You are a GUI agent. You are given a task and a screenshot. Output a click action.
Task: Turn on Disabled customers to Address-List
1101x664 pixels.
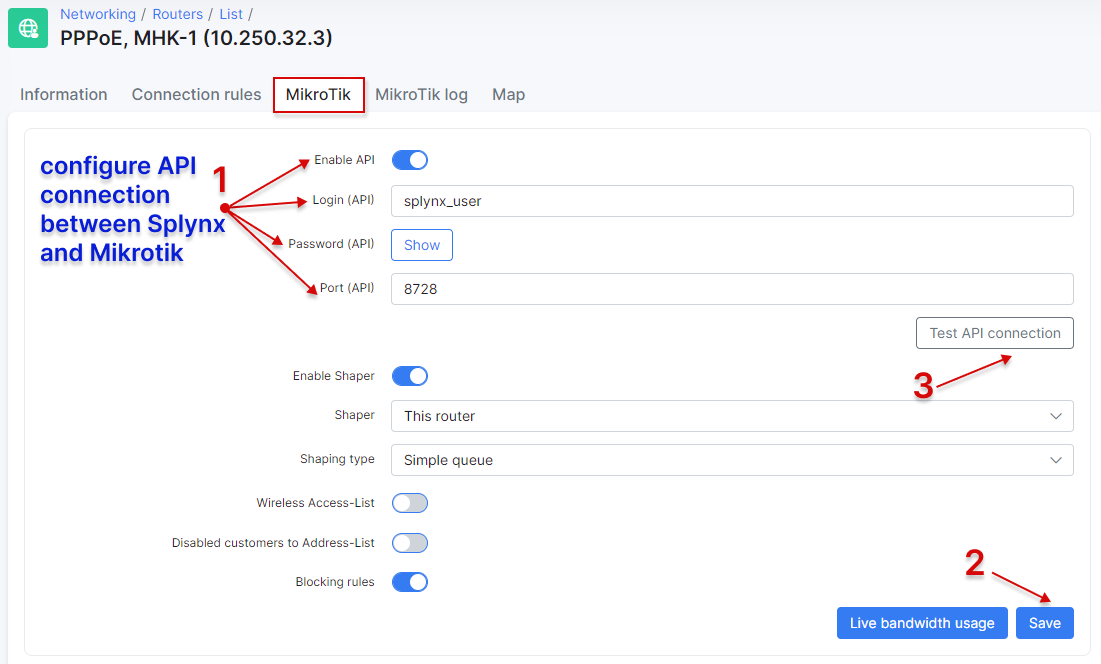tap(409, 542)
